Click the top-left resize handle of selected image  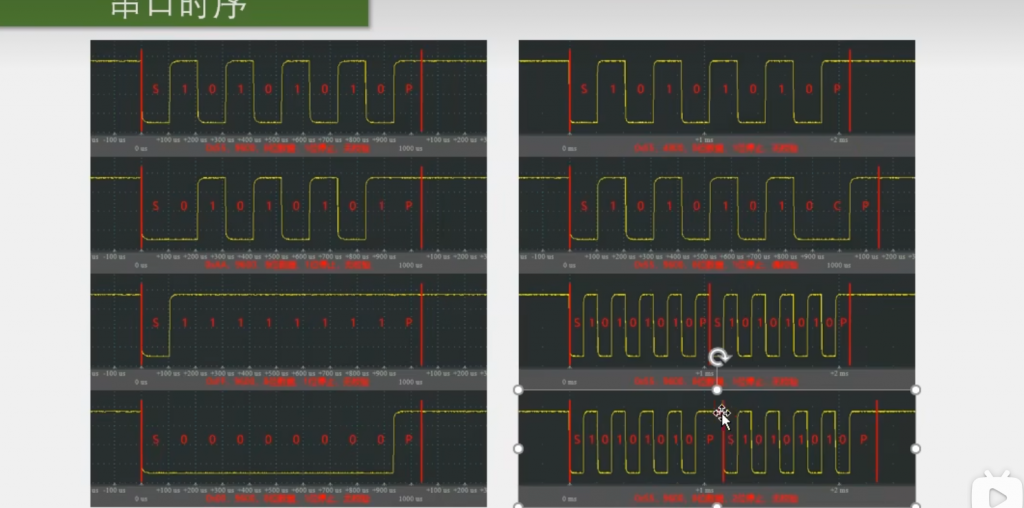pos(518,390)
